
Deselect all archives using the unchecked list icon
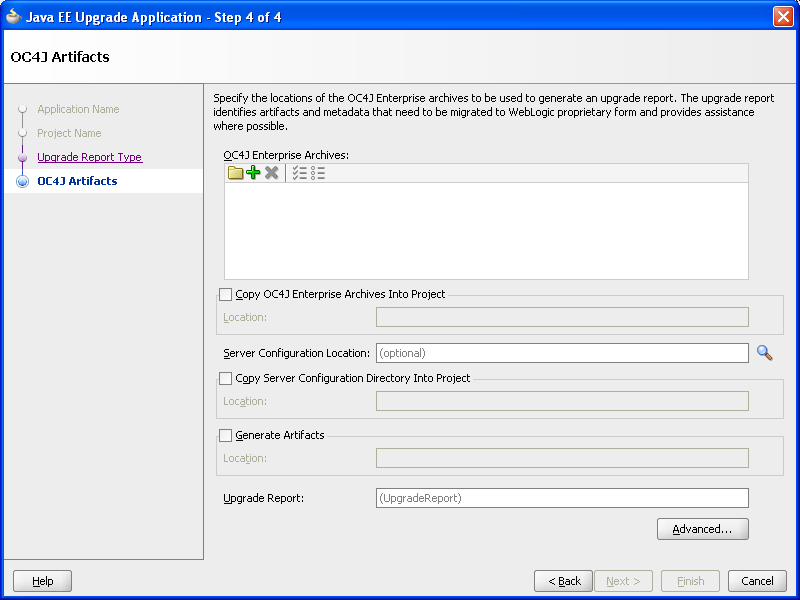(318, 173)
